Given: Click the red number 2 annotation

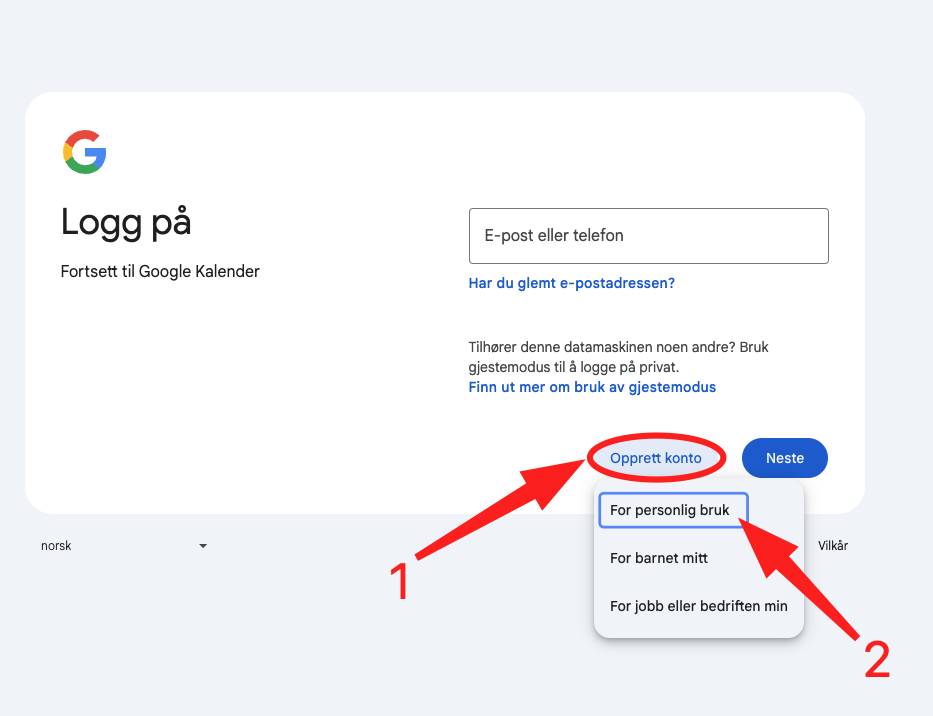Looking at the screenshot, I should [876, 660].
